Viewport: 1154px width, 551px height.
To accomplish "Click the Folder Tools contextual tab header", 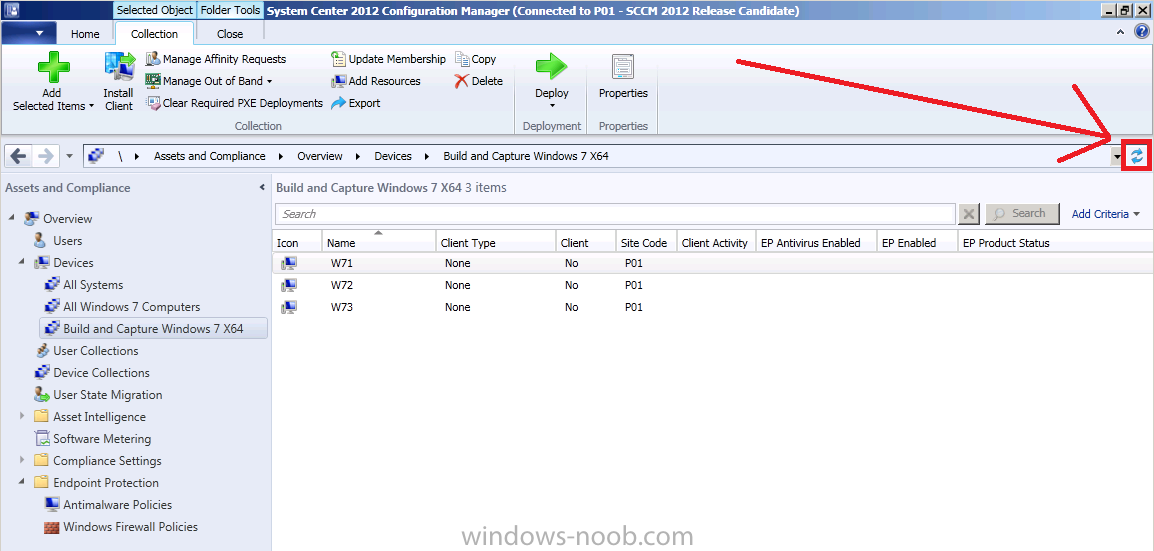I will [x=229, y=10].
